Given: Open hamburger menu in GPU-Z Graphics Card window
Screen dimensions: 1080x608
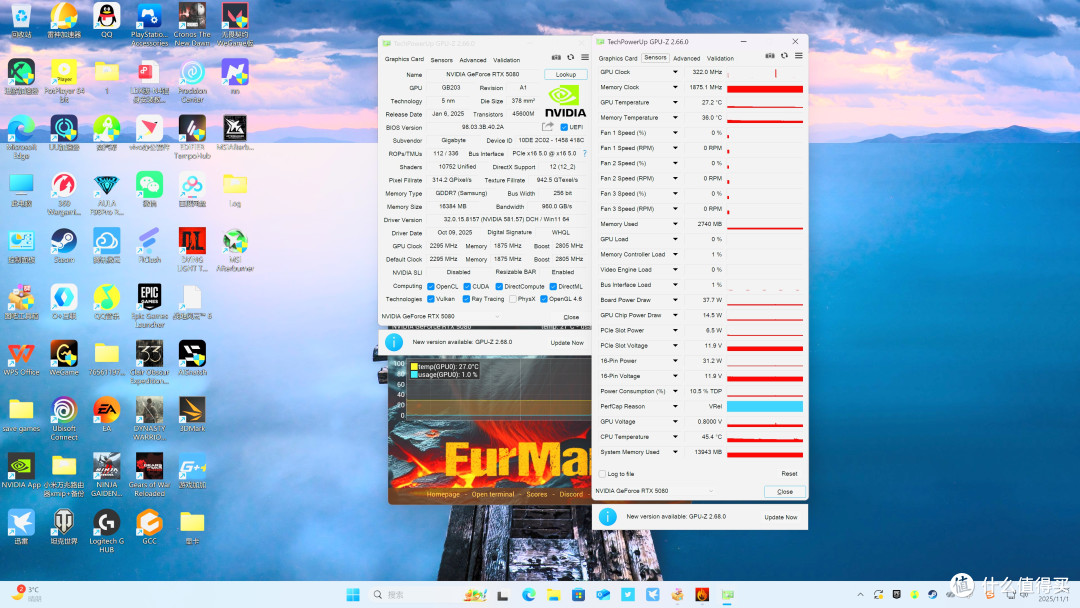Looking at the screenshot, I should coord(585,58).
